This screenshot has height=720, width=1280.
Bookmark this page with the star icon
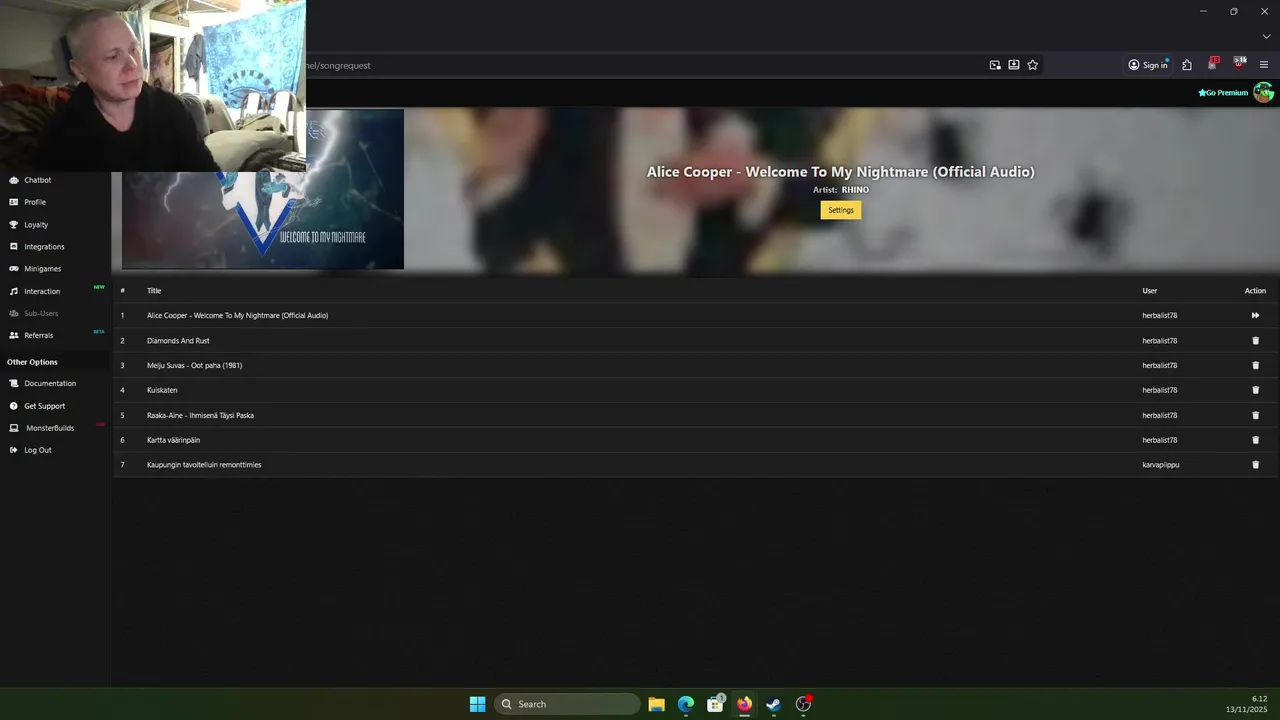pyautogui.click(x=1033, y=65)
